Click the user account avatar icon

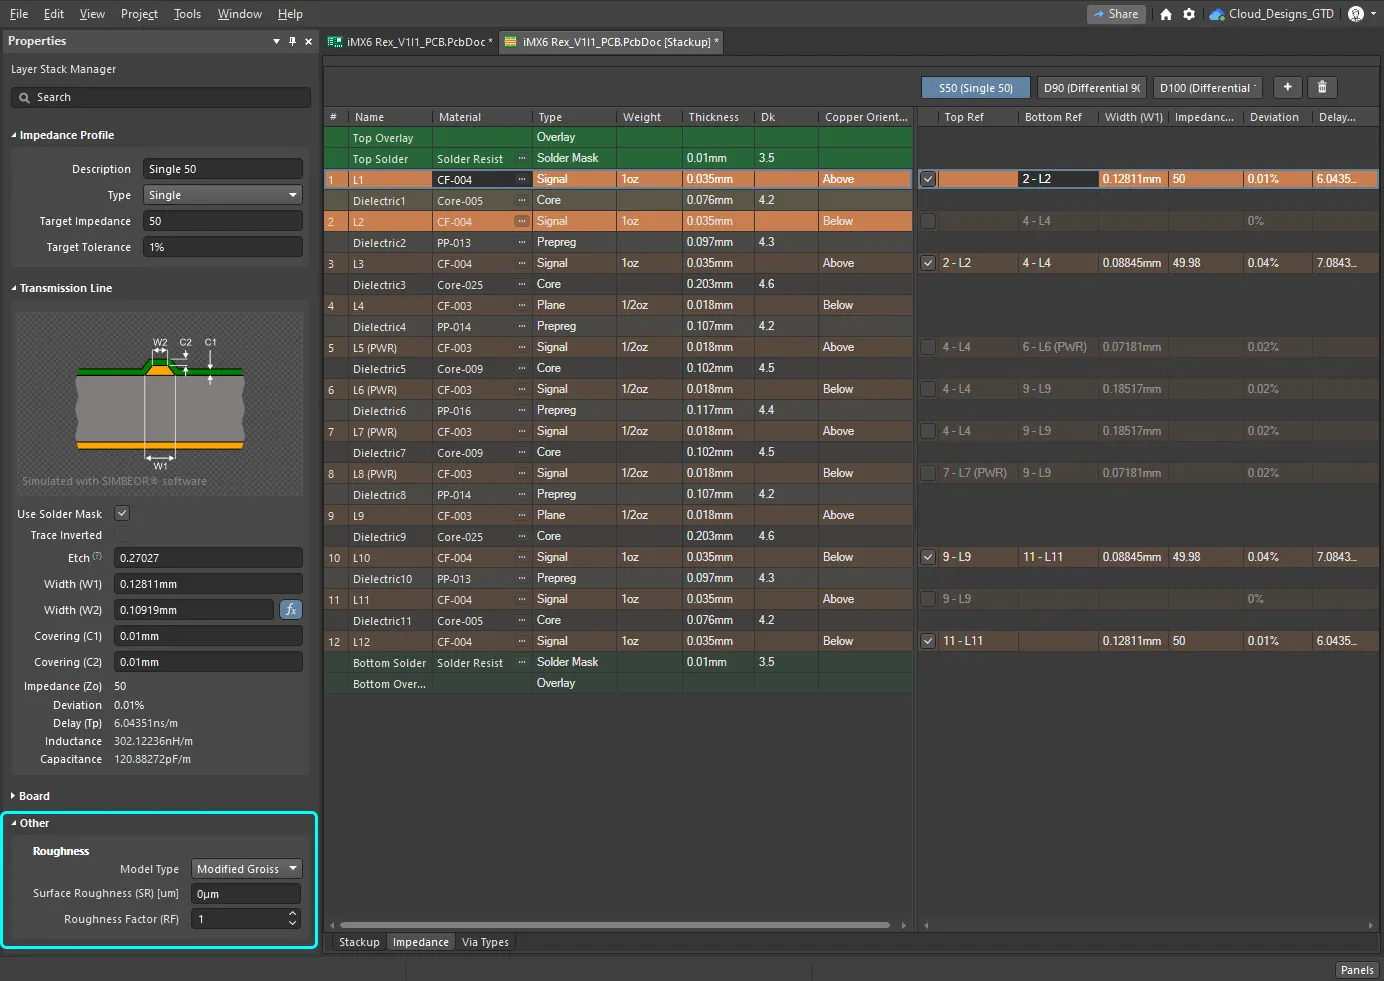click(1356, 14)
